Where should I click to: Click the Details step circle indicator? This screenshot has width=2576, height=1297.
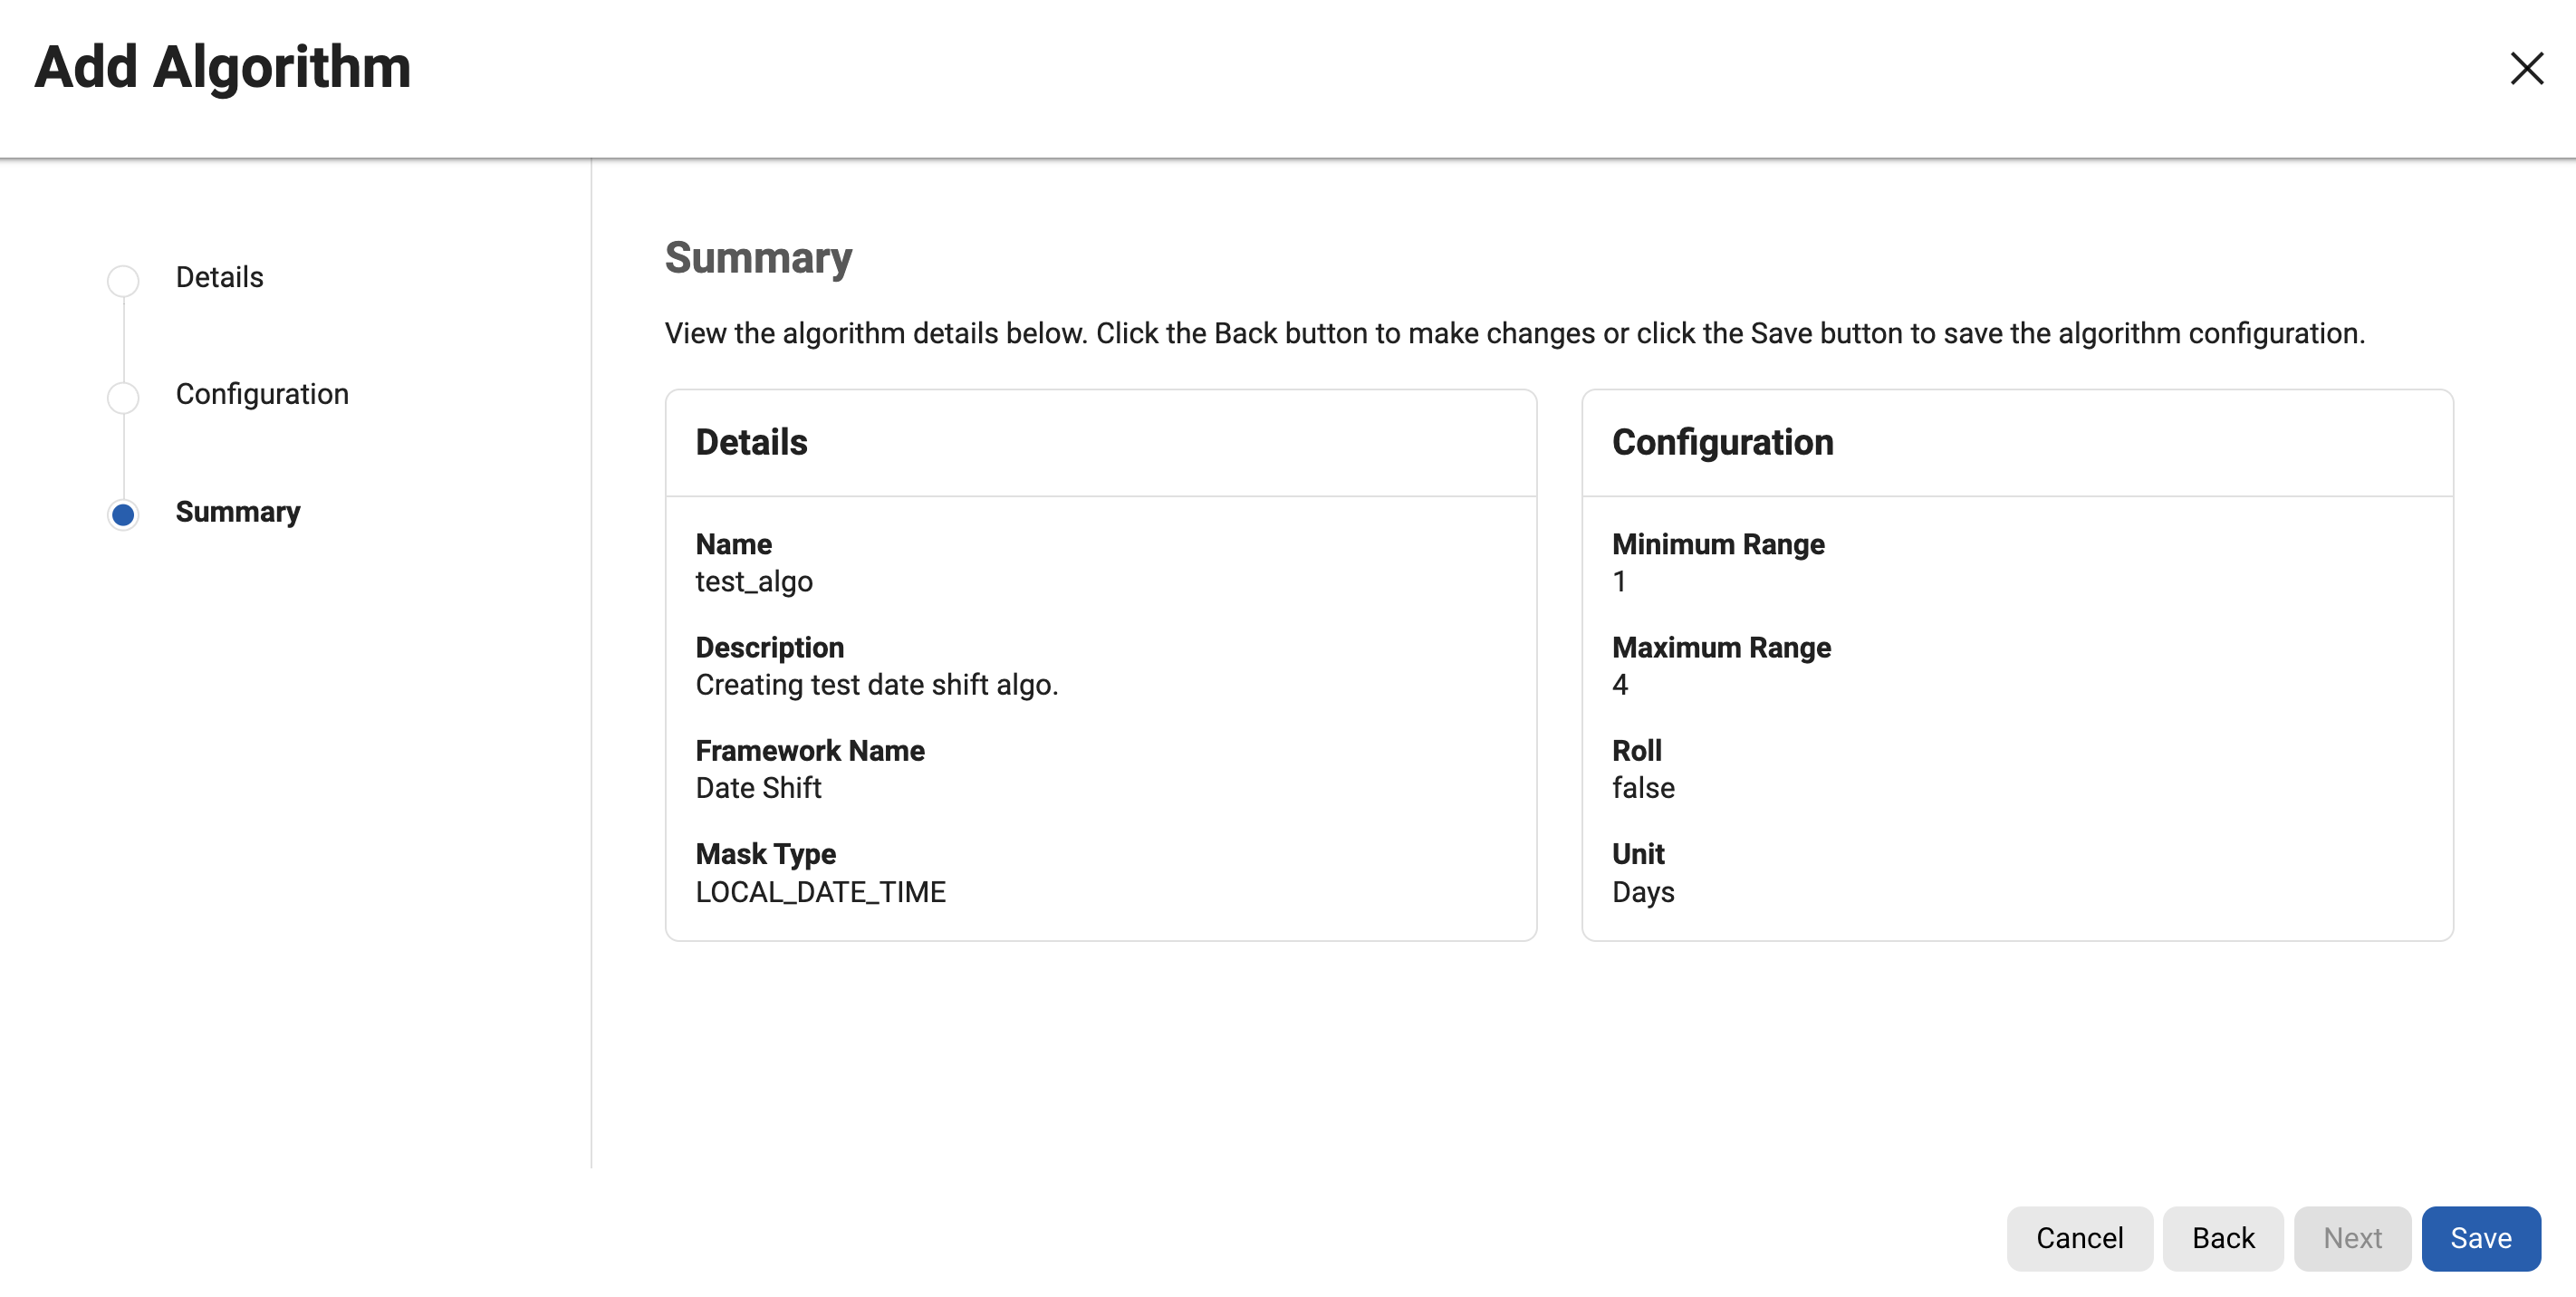(123, 280)
